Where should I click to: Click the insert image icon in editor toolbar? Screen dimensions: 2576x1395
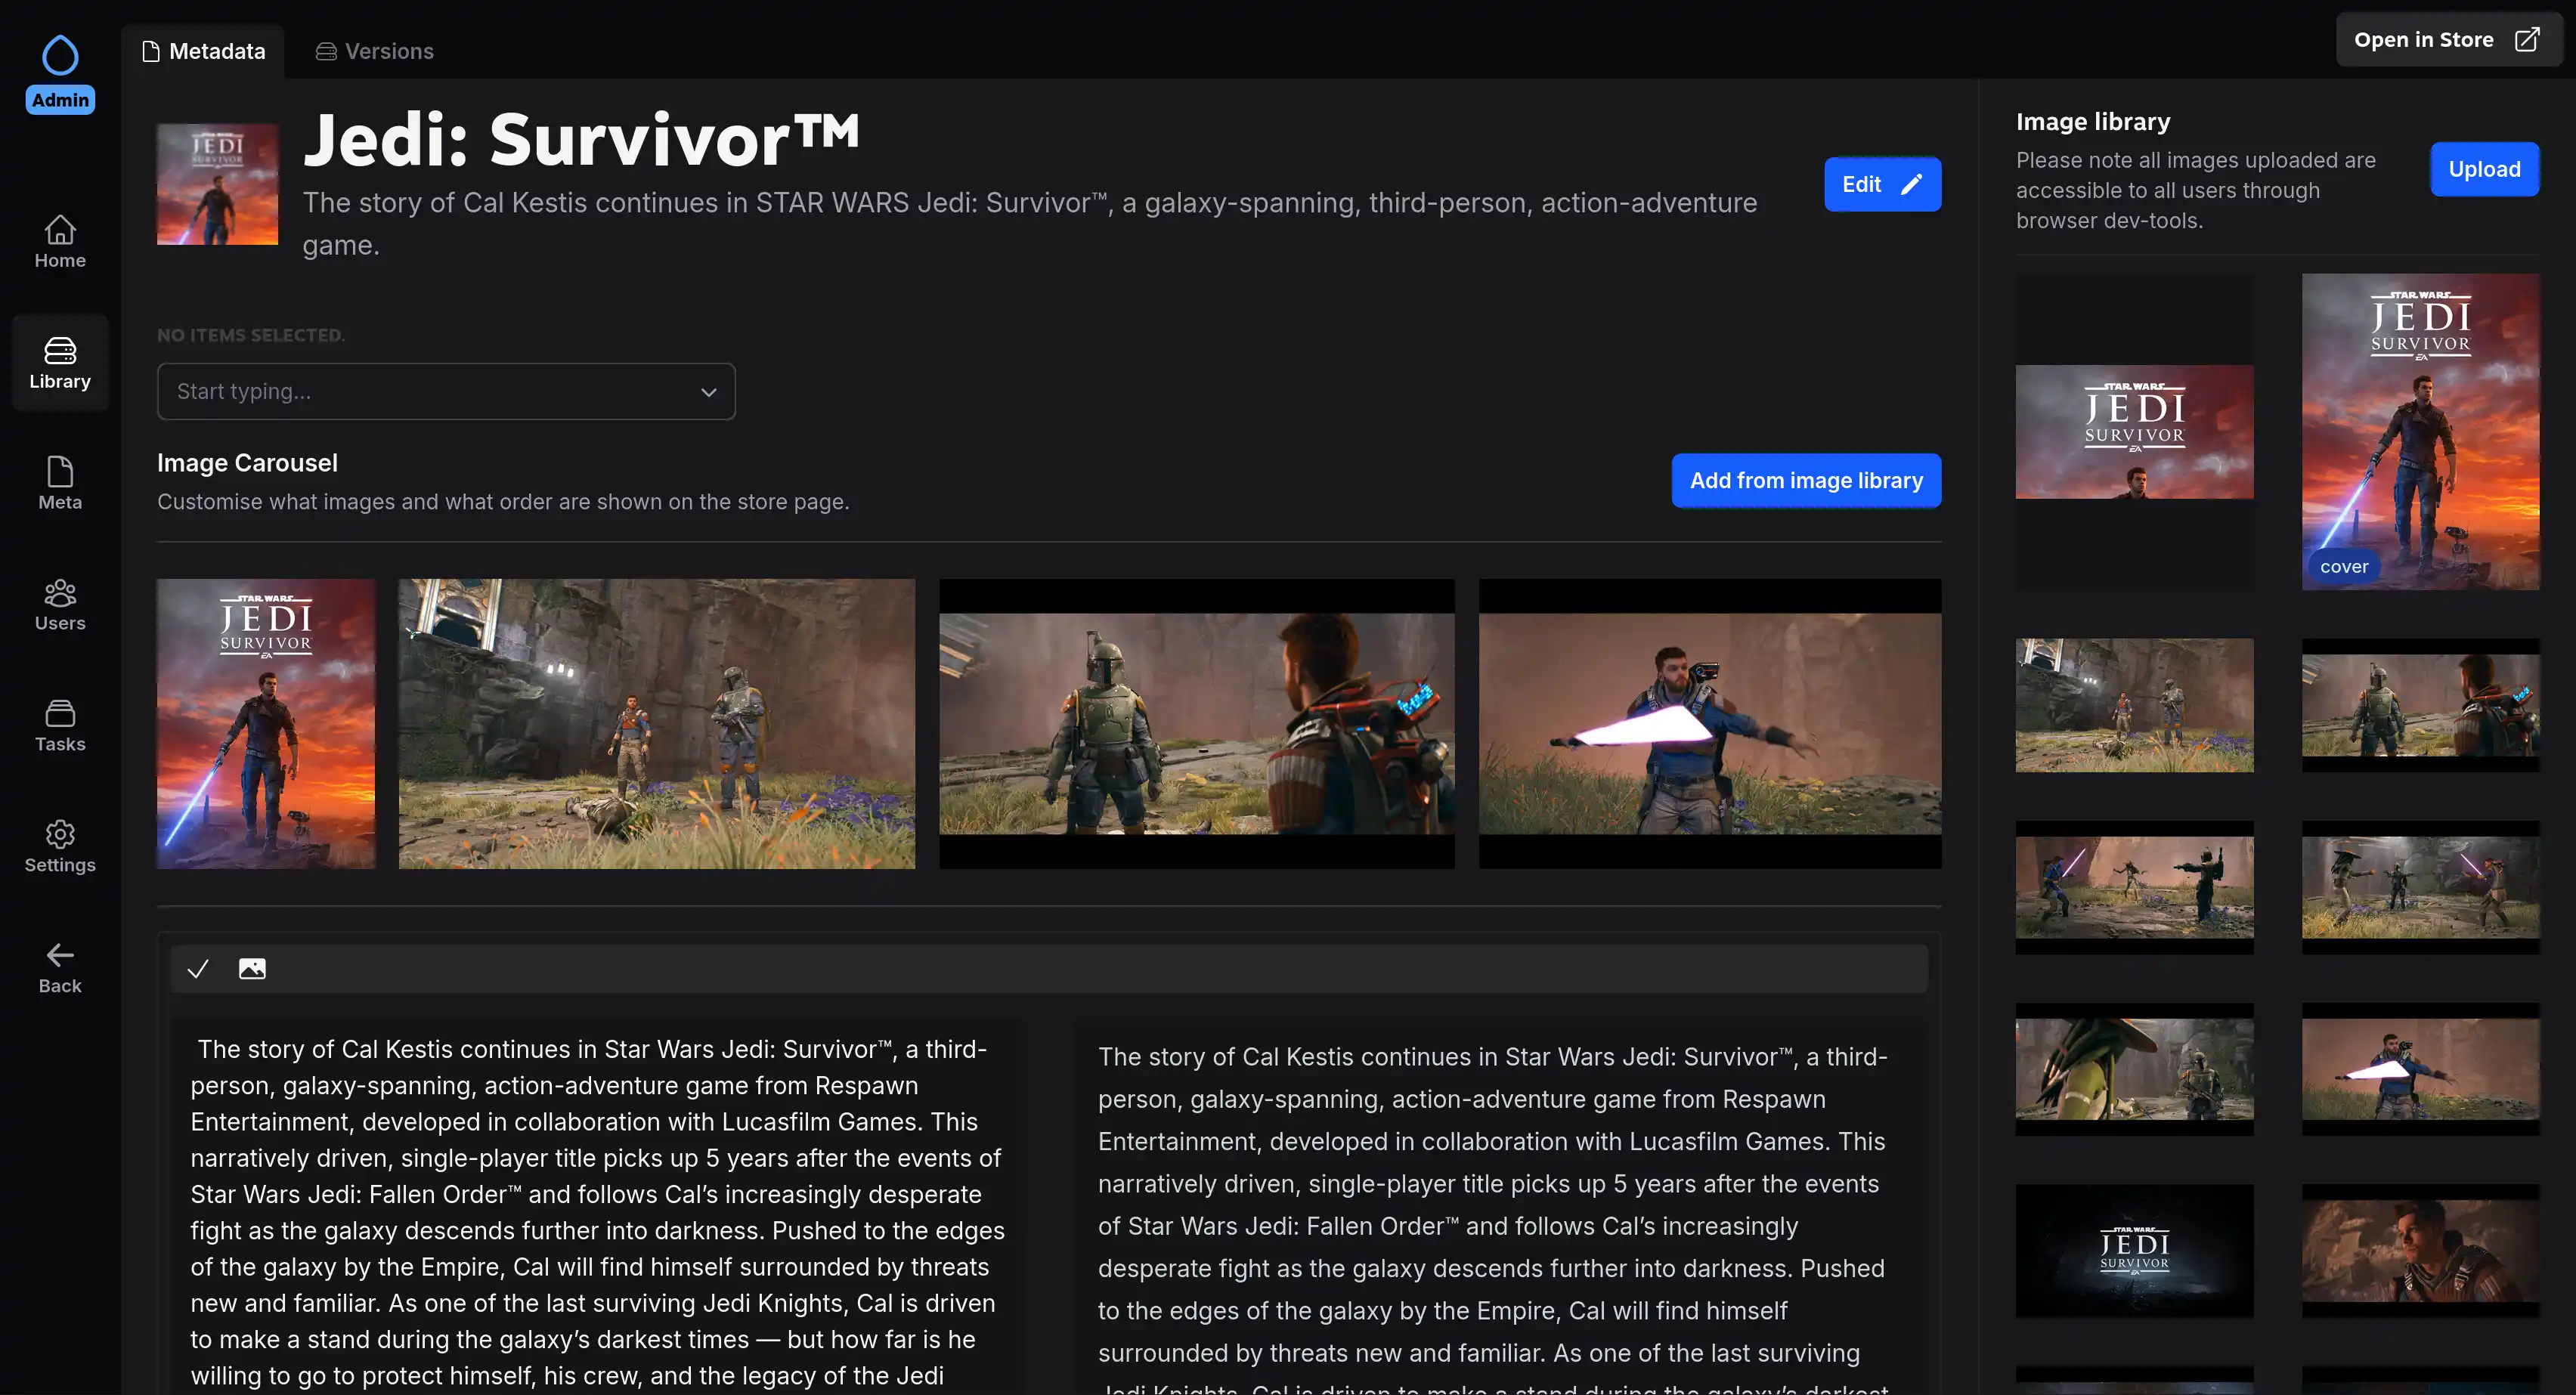[x=252, y=968]
